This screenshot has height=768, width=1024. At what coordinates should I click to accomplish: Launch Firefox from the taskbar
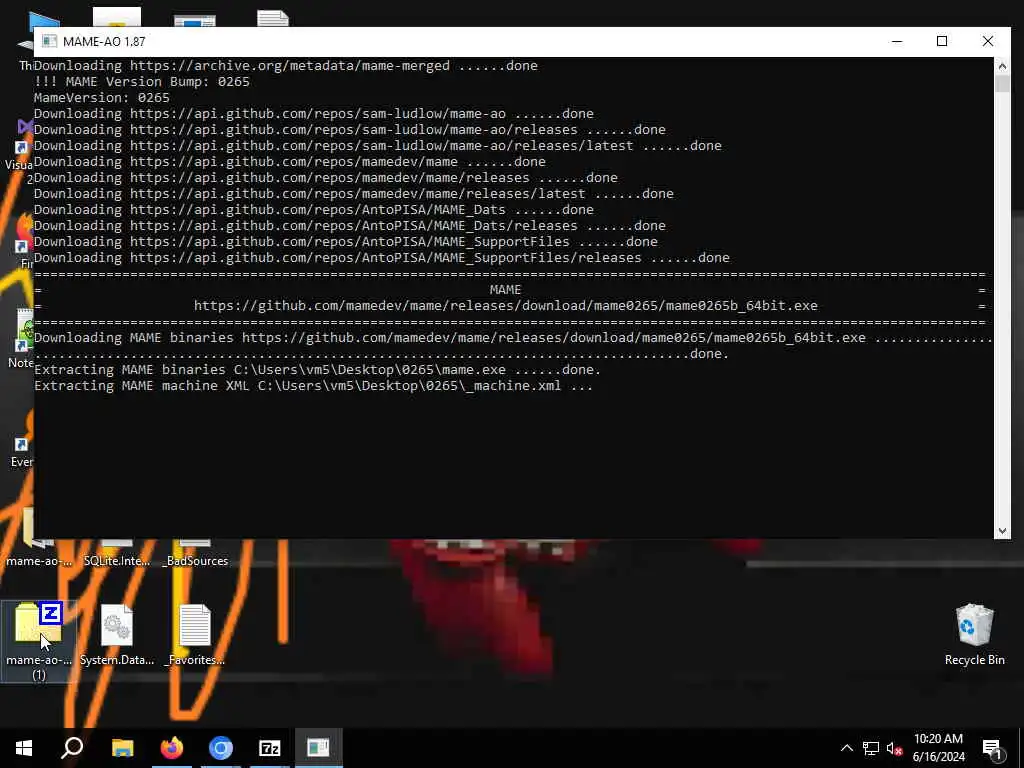[172, 748]
